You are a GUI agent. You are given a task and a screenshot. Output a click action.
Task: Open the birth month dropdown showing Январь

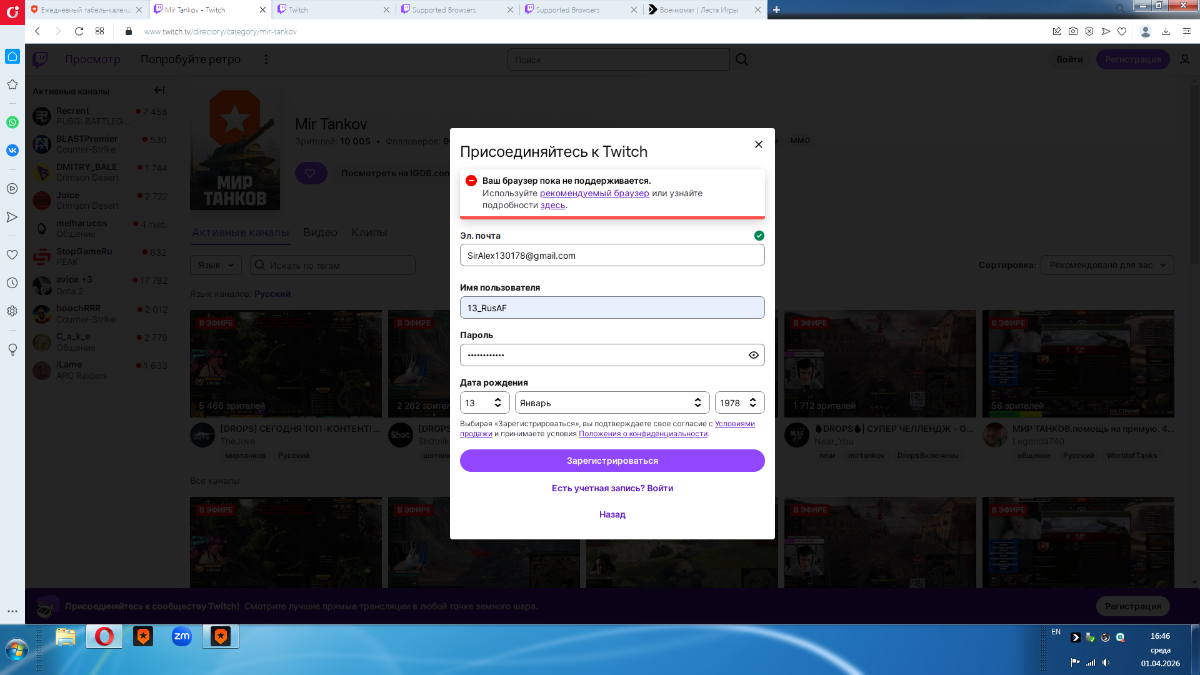pos(612,402)
